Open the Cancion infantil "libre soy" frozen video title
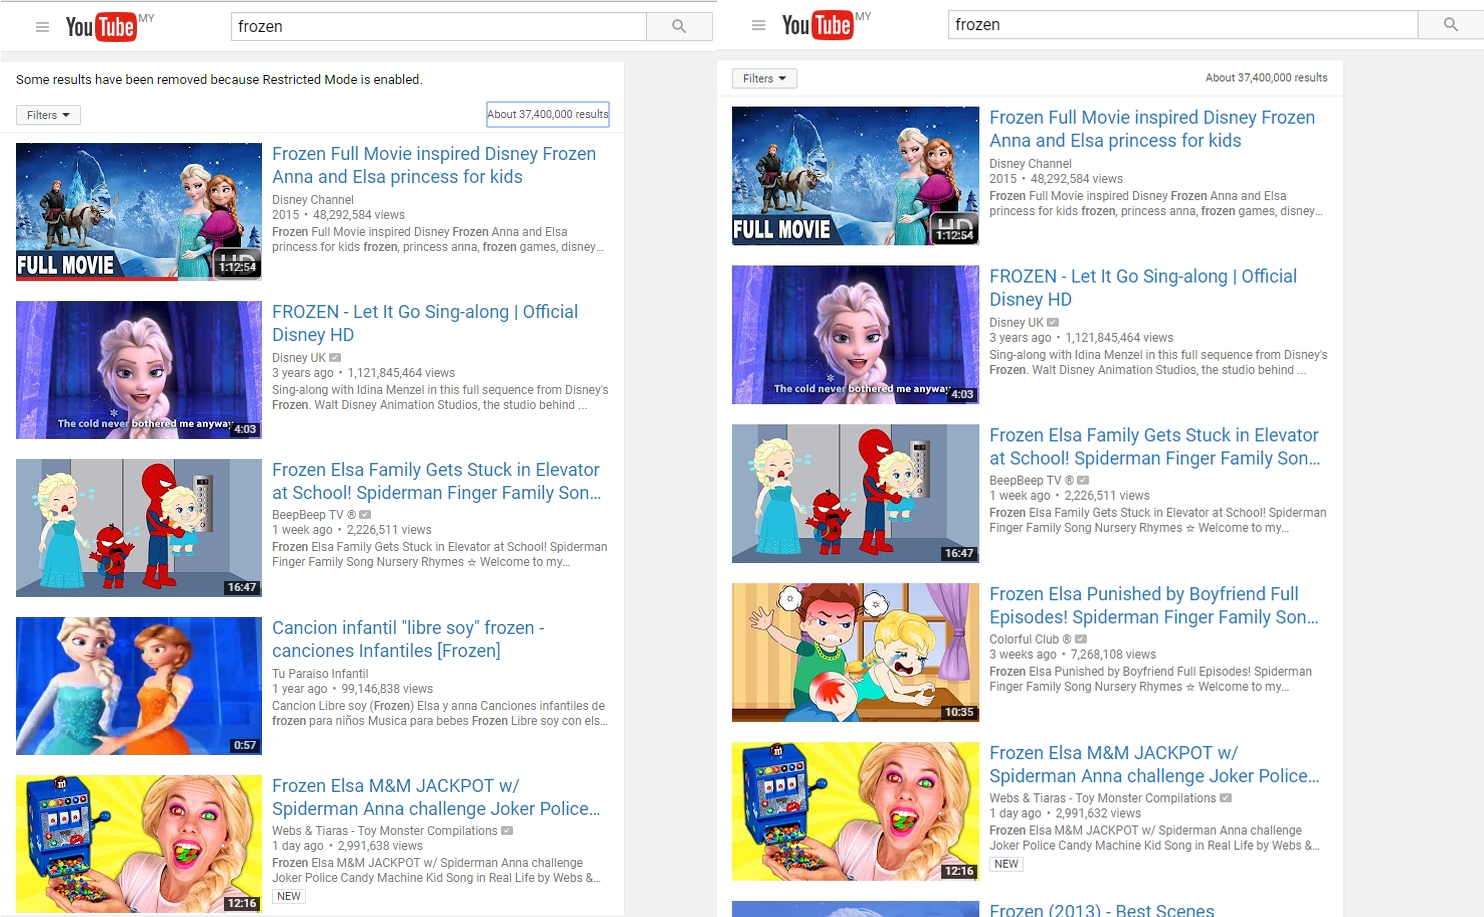Screen dimensions: 1484x917 coord(408,639)
